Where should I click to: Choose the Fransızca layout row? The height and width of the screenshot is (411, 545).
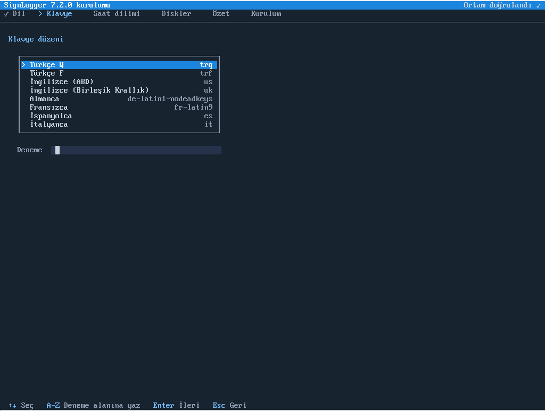119,107
